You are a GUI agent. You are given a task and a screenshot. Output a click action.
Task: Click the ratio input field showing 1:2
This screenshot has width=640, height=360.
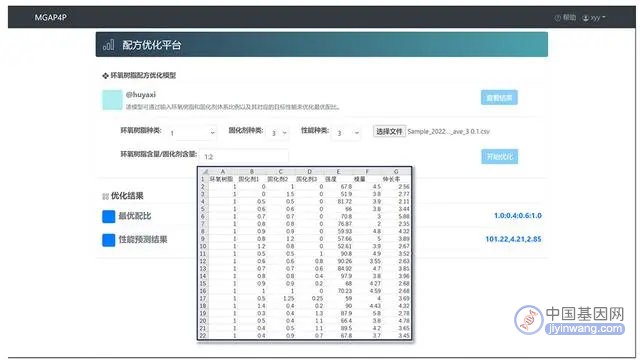(244, 156)
